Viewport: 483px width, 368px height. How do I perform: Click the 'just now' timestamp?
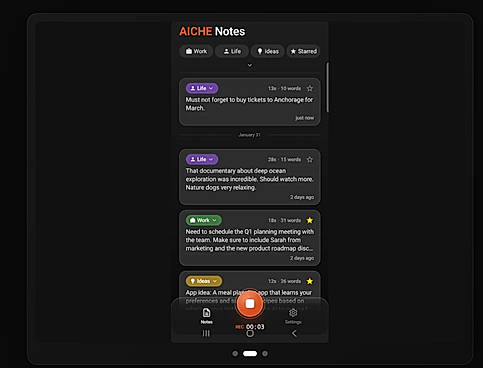pyautogui.click(x=305, y=118)
